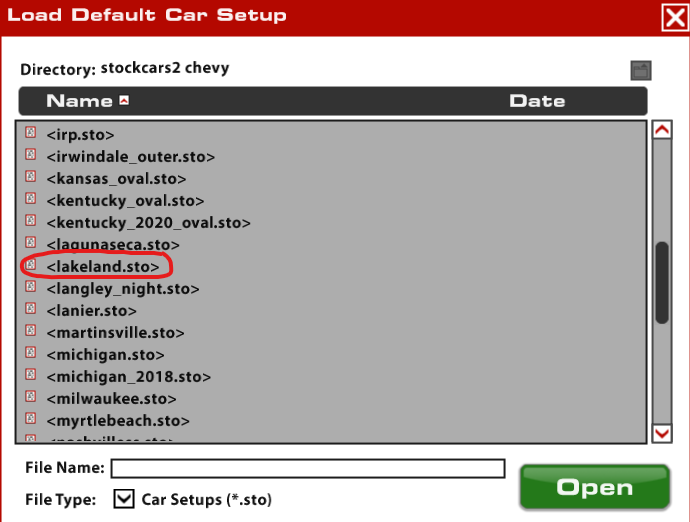Click the file icon beside myrtlebeach.sto
The height and width of the screenshot is (522, 690).
coord(30,420)
